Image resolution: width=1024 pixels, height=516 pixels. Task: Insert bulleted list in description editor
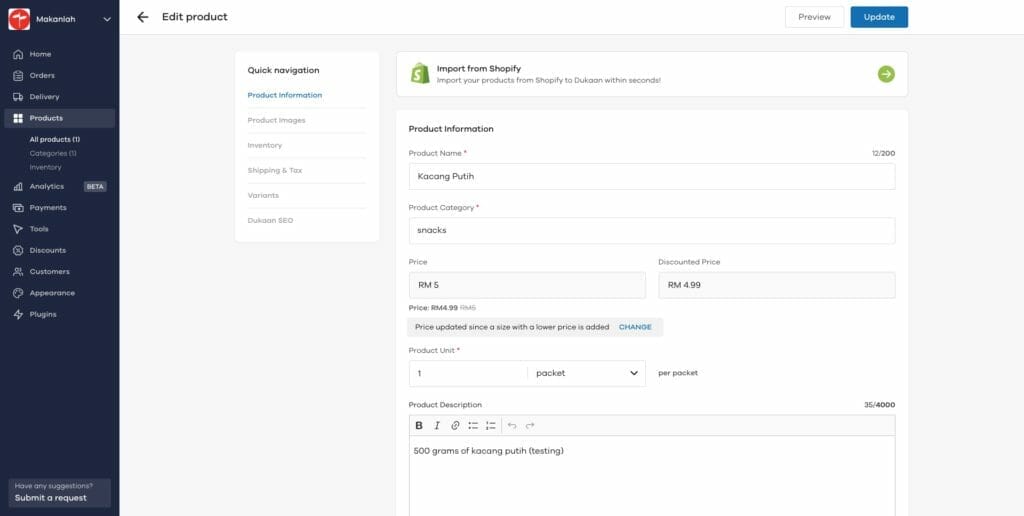click(x=473, y=426)
